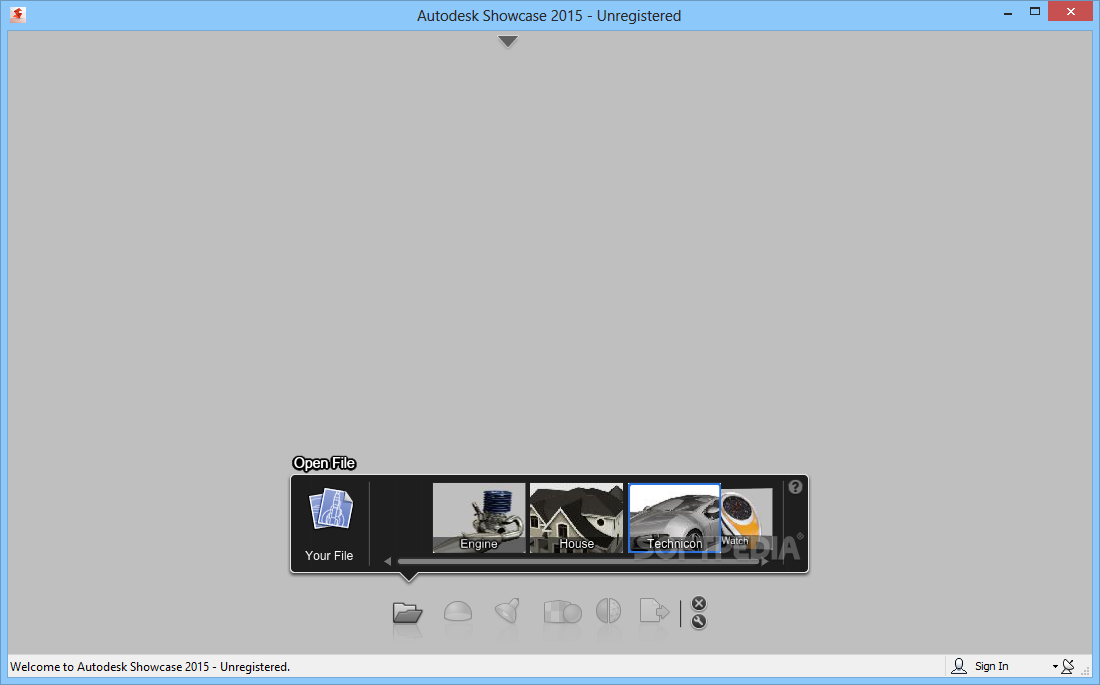The height and width of the screenshot is (685, 1100).
Task: Click the sample list left scroll arrow
Action: point(387,561)
